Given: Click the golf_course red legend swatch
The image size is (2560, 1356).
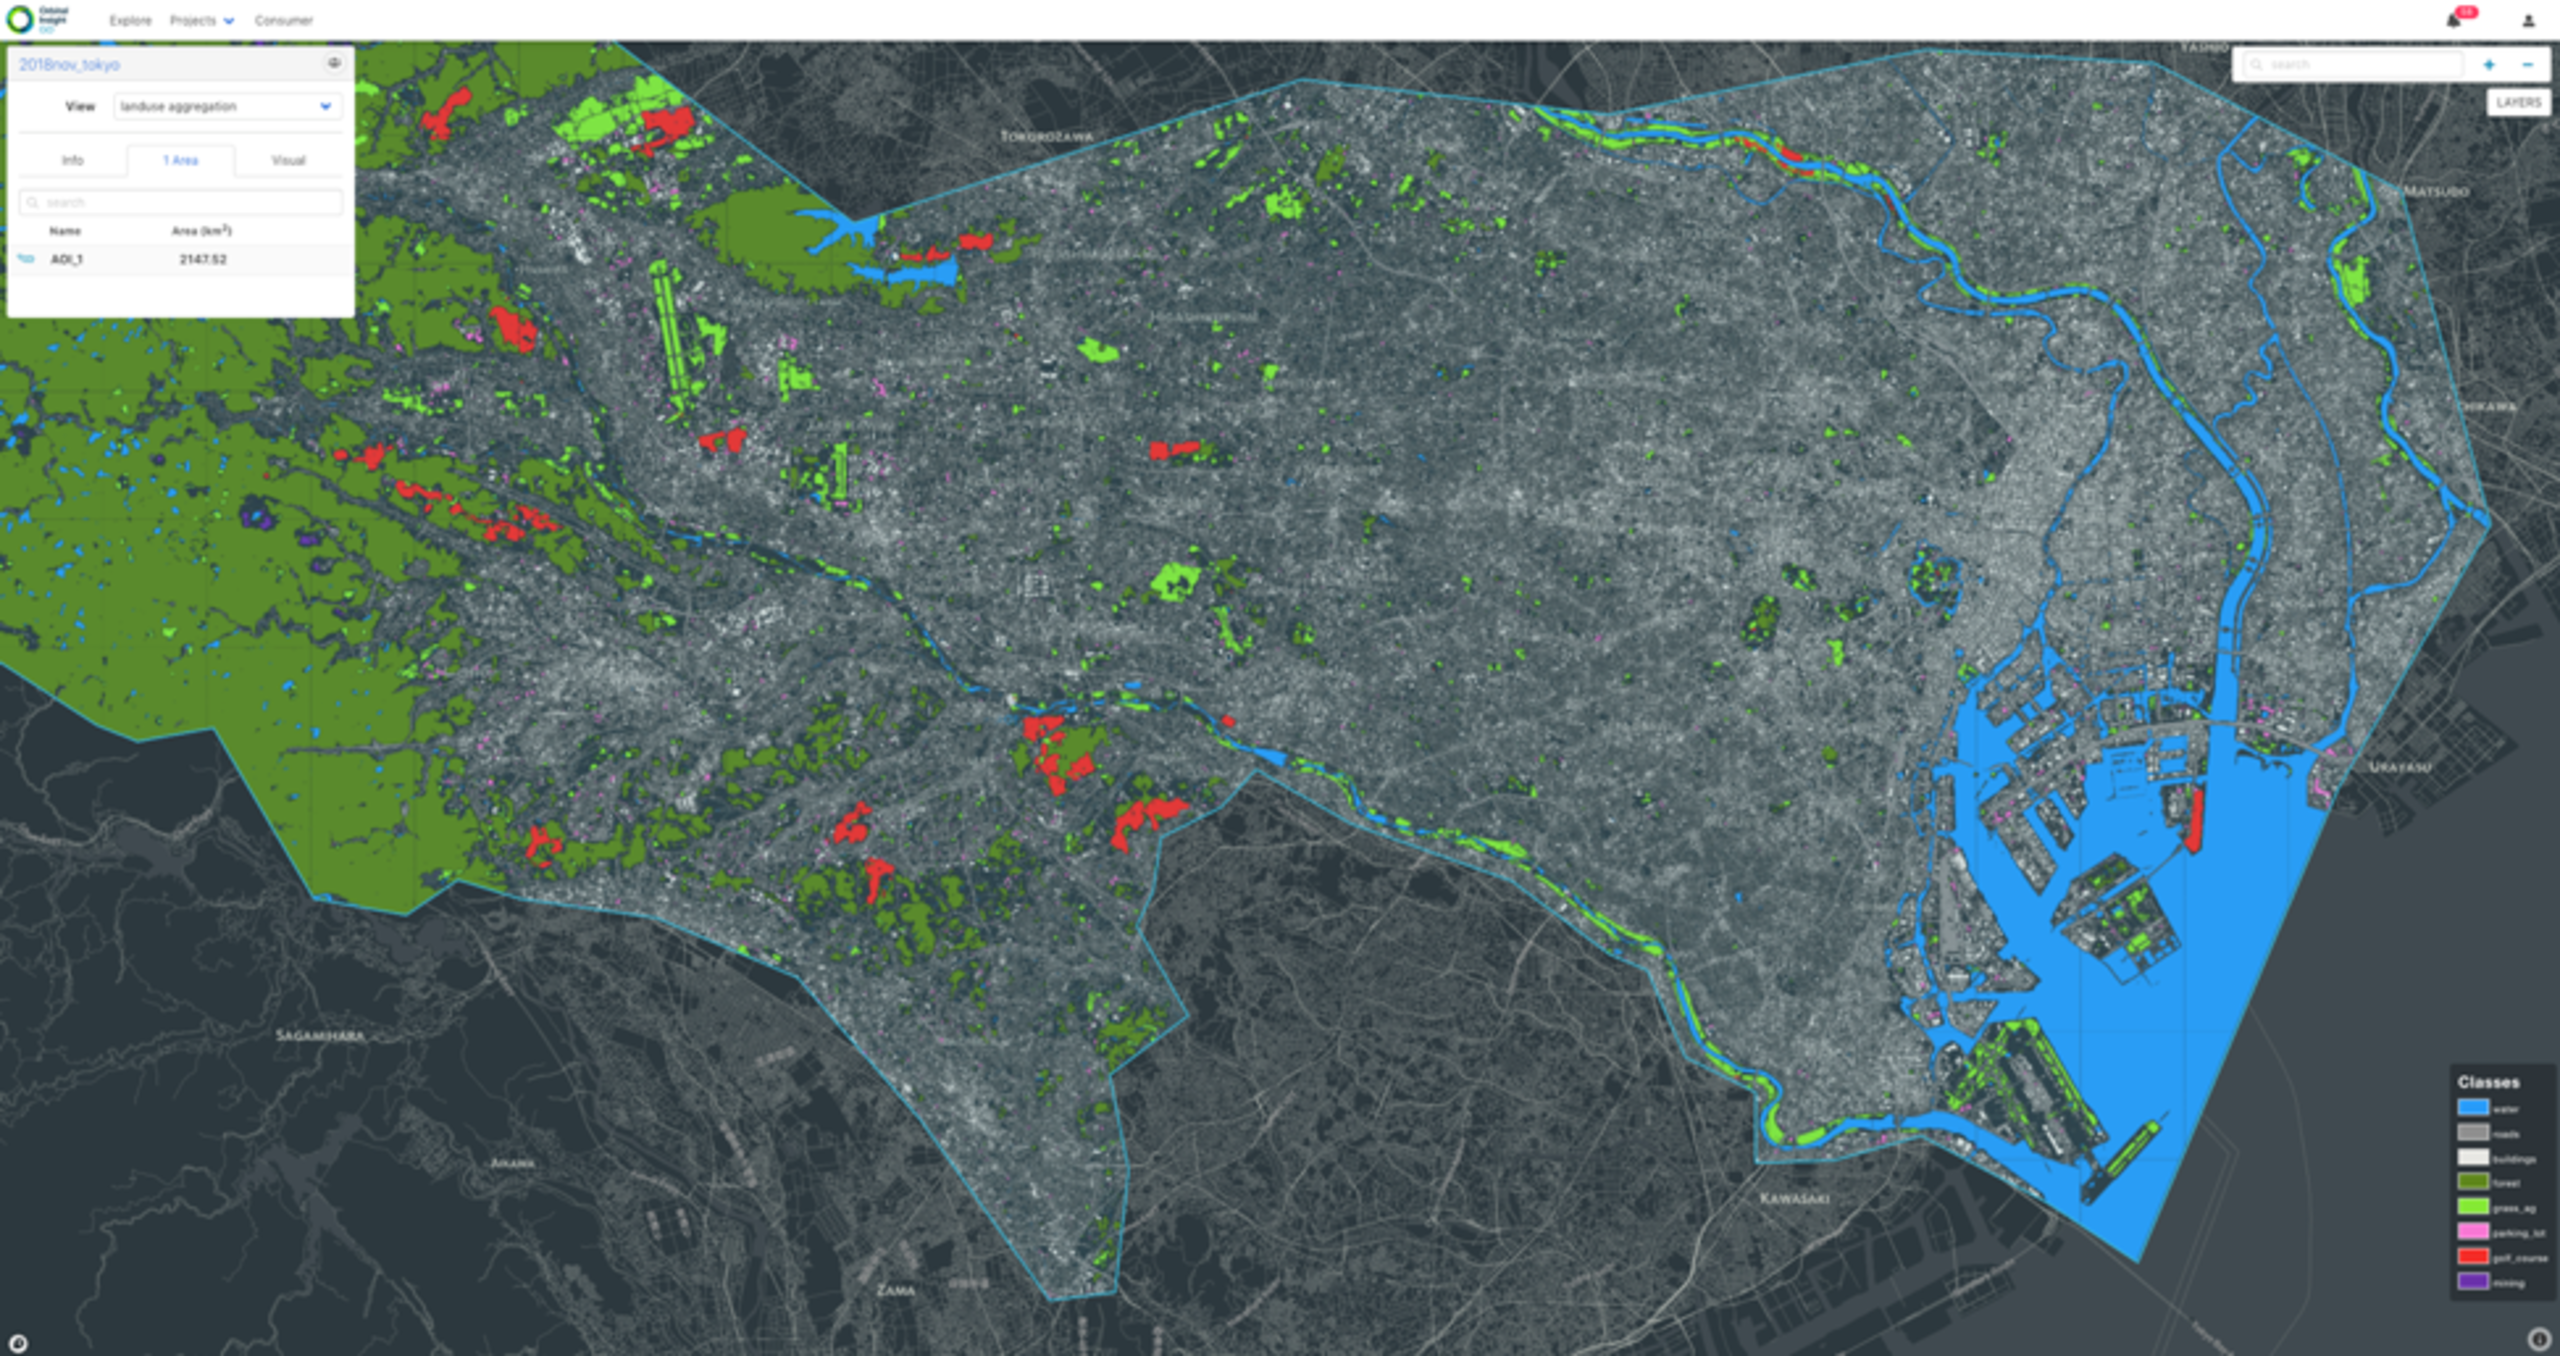Looking at the screenshot, I should click(x=2472, y=1256).
